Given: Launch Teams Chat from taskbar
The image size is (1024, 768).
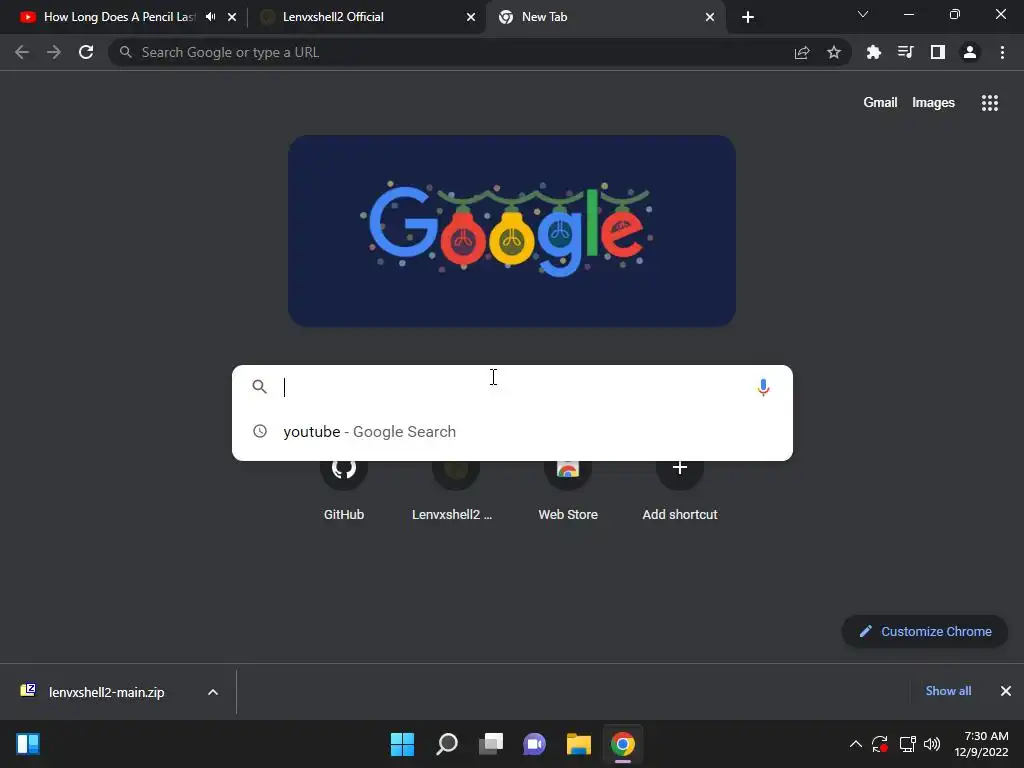Looking at the screenshot, I should [x=534, y=744].
